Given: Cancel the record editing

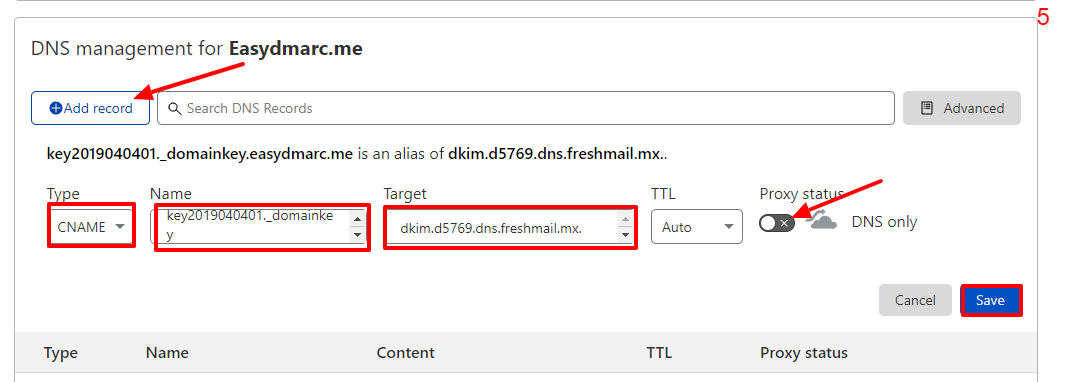Looking at the screenshot, I should point(915,300).
